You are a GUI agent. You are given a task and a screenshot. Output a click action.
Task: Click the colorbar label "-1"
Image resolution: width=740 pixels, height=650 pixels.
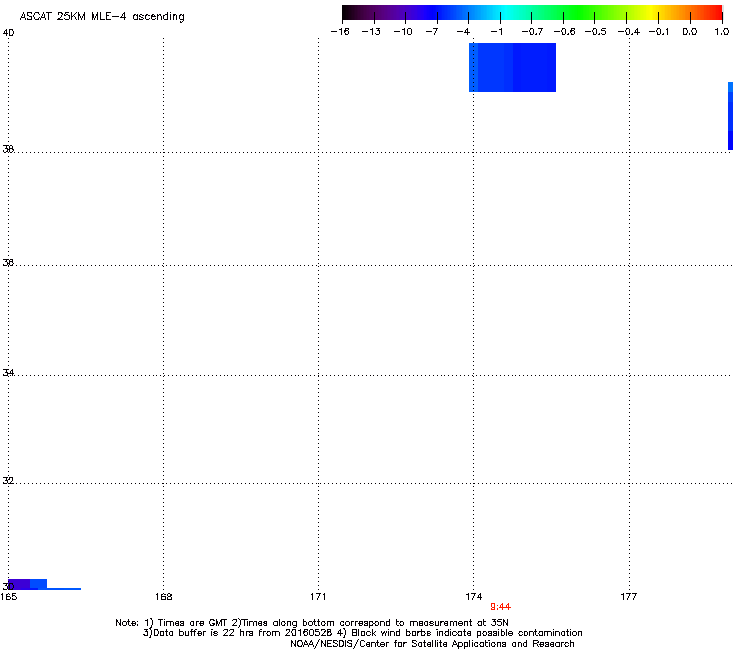[x=496, y=32]
